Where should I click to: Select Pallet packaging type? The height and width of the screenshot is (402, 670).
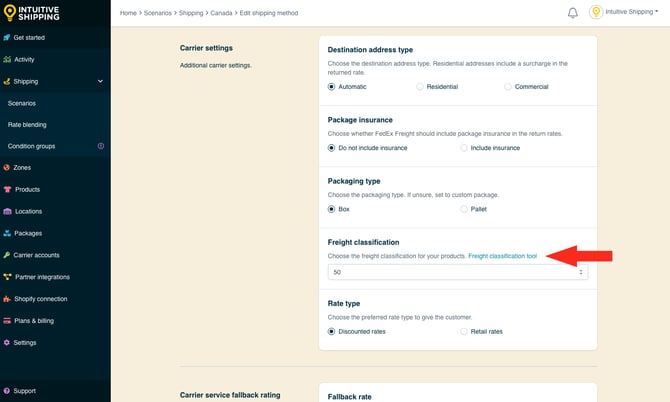click(464, 209)
